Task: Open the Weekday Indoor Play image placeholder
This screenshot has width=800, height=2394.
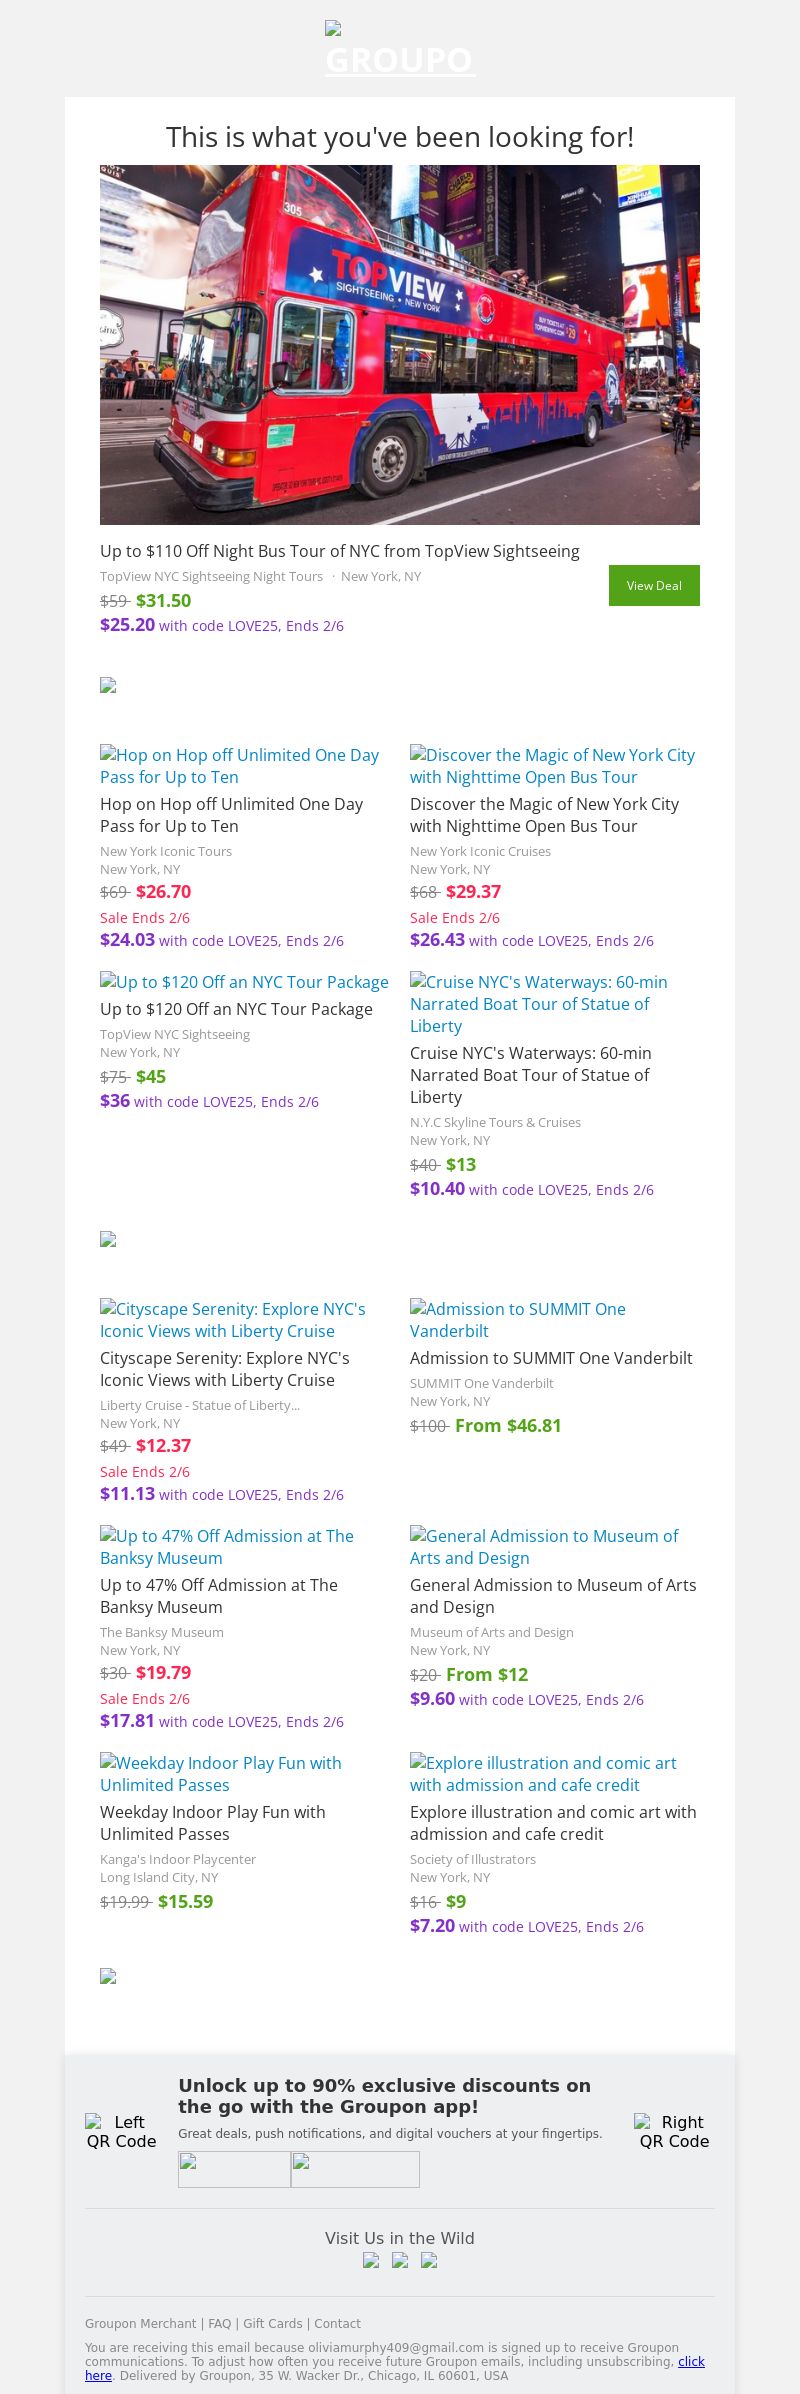Action: (221, 1773)
